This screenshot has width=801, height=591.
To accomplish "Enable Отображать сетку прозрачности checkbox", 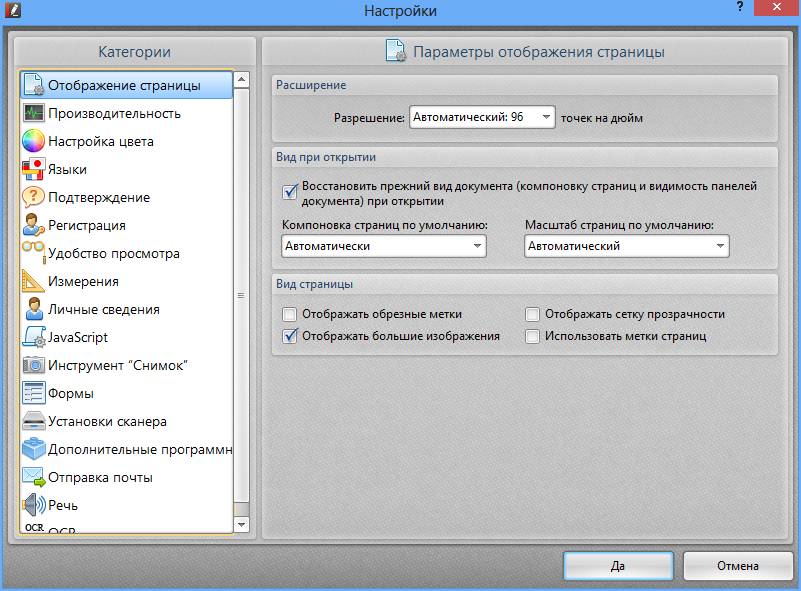I will (x=532, y=314).
